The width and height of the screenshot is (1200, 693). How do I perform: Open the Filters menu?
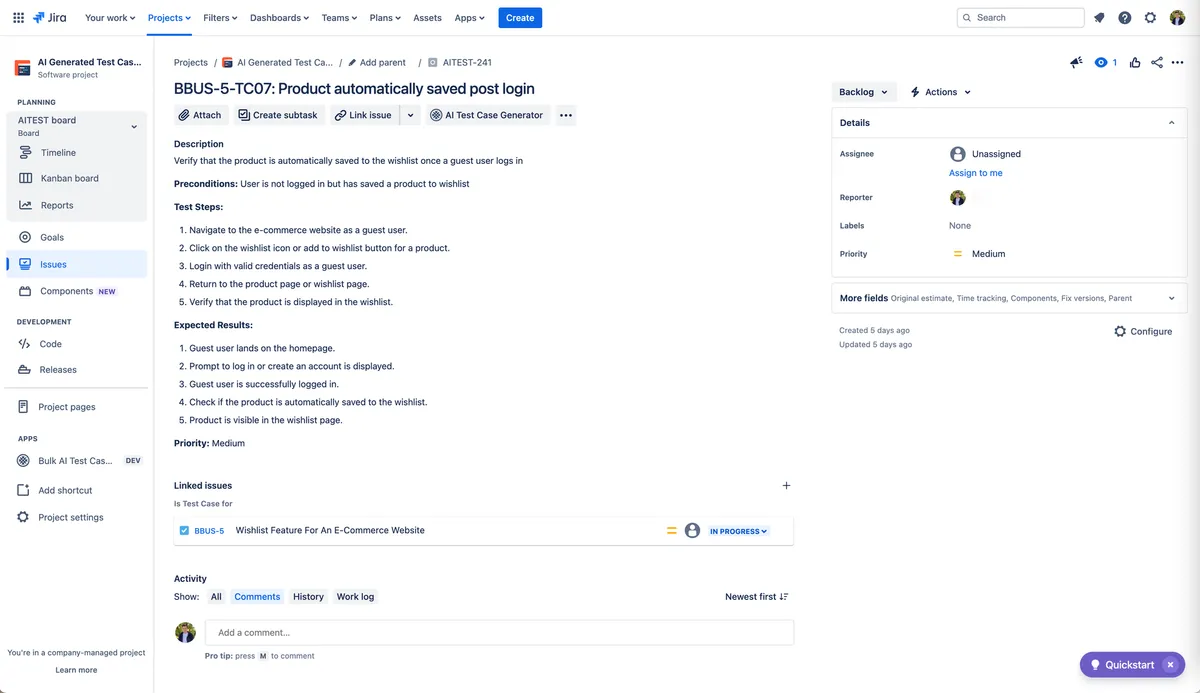(220, 18)
